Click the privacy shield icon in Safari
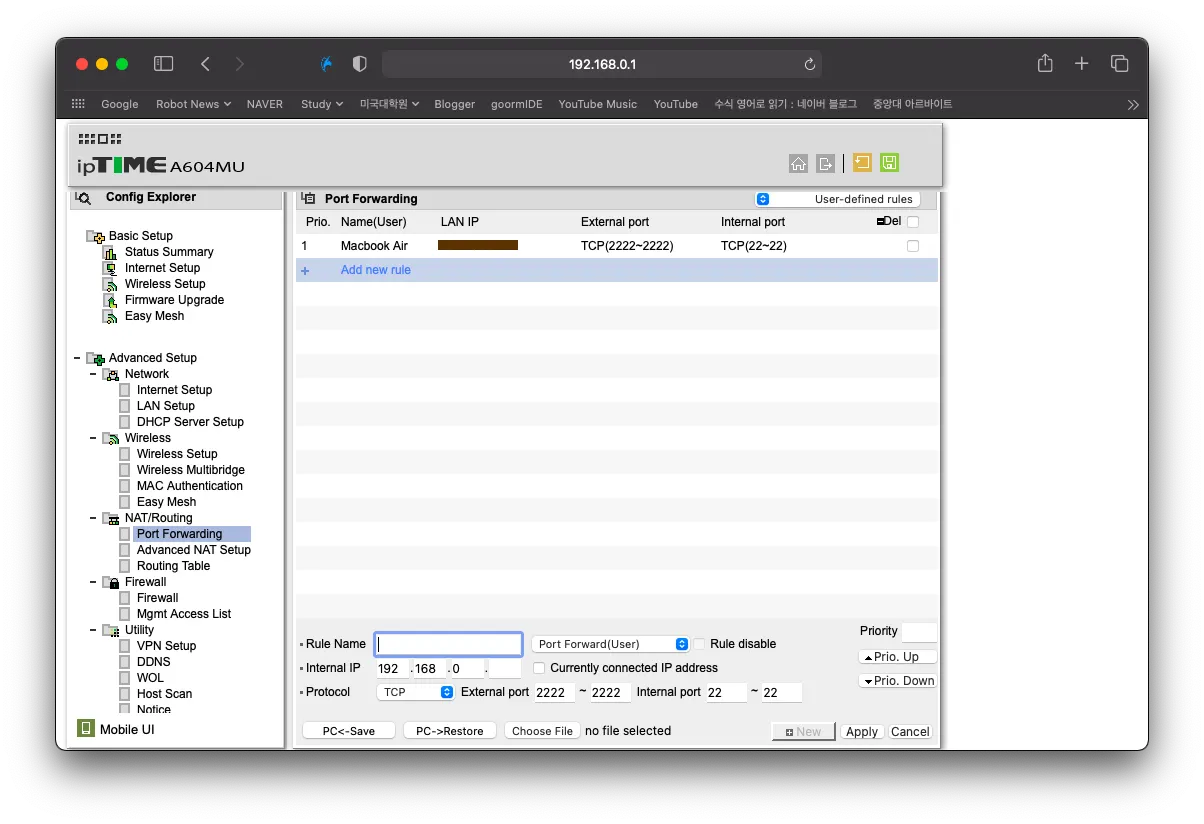Viewport: 1204px width, 824px height. 360,64
